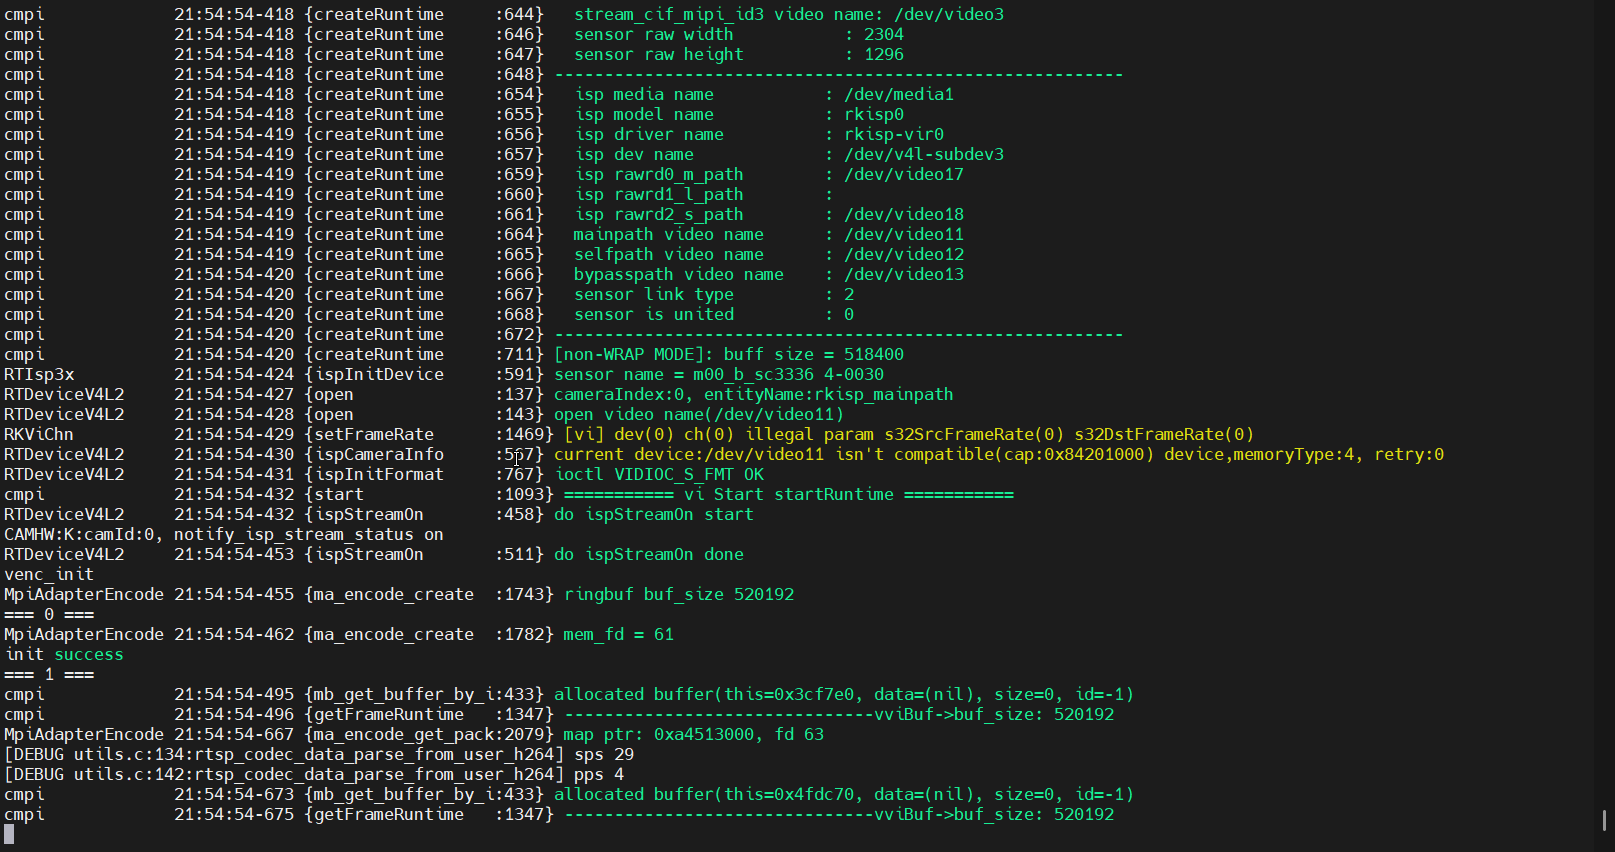Click the buff size value 518400
The height and width of the screenshot is (852, 1615).
tap(873, 355)
